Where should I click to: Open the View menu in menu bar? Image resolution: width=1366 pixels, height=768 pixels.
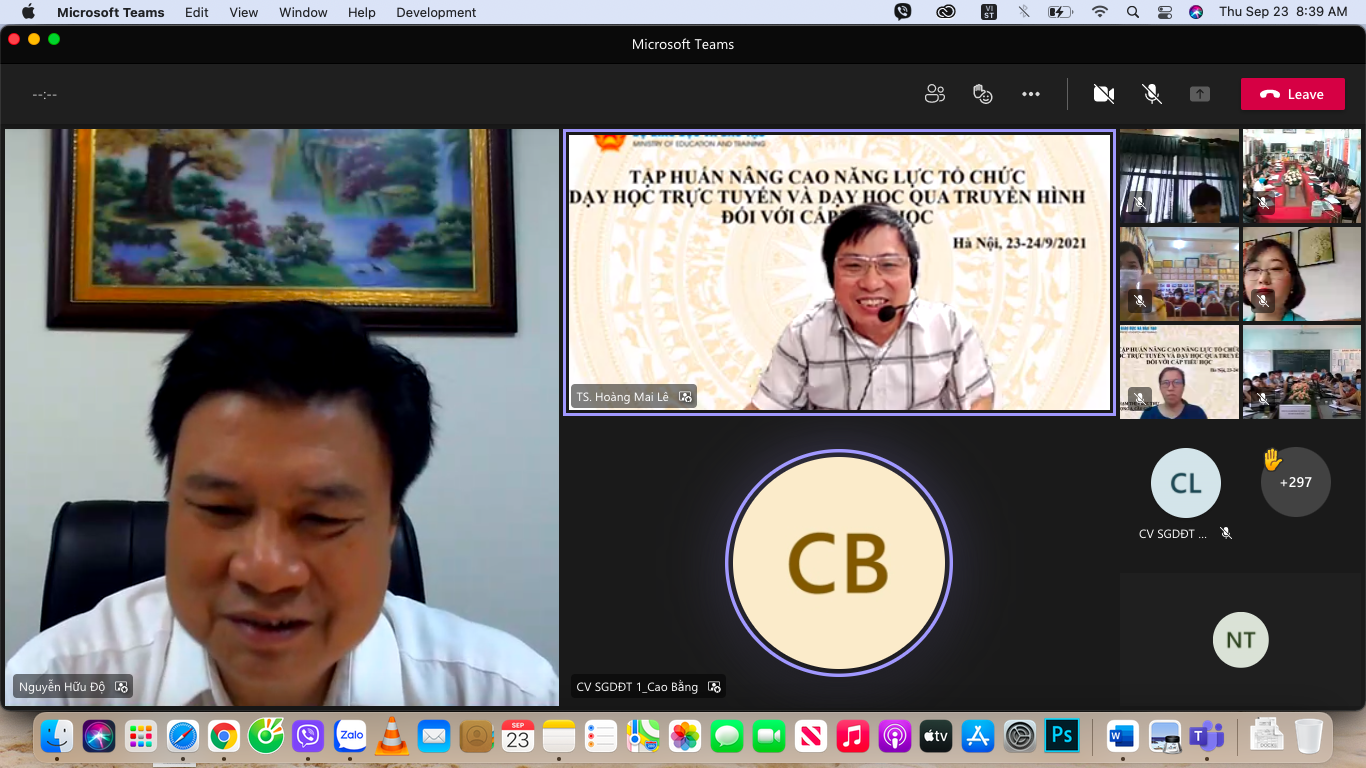coord(243,12)
